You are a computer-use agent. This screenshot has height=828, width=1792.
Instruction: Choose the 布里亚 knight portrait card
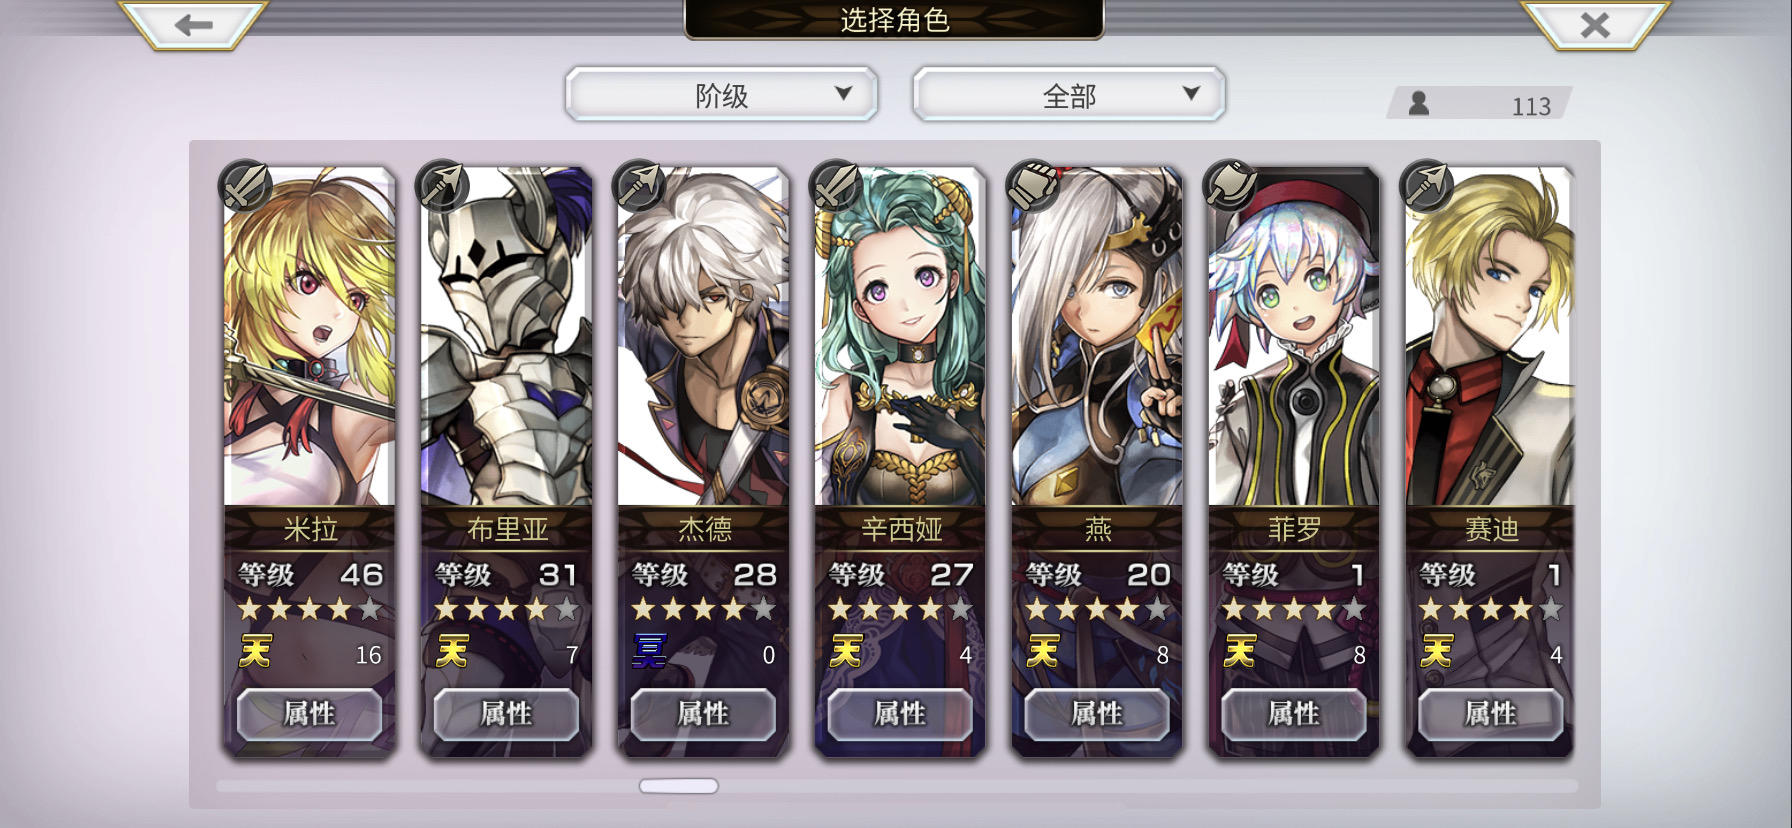tap(507, 337)
